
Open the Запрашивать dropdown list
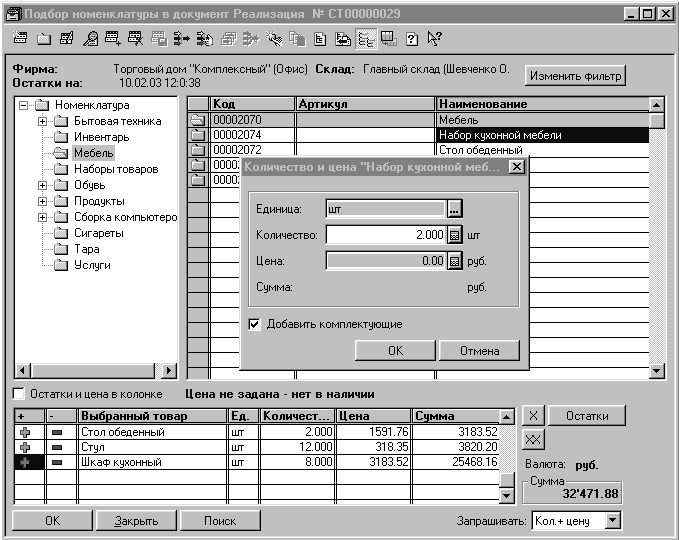(x=613, y=520)
